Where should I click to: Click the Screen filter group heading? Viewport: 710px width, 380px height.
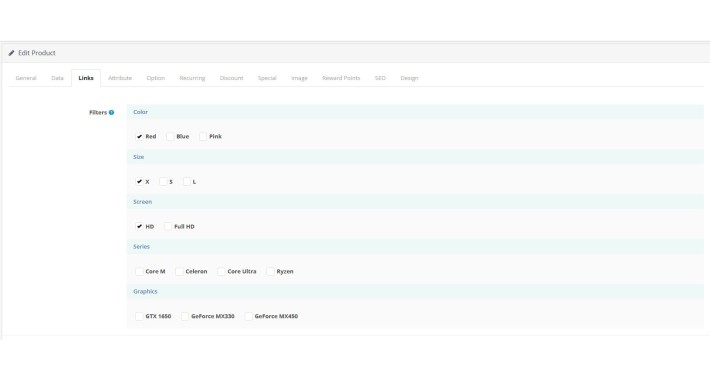[143, 202]
